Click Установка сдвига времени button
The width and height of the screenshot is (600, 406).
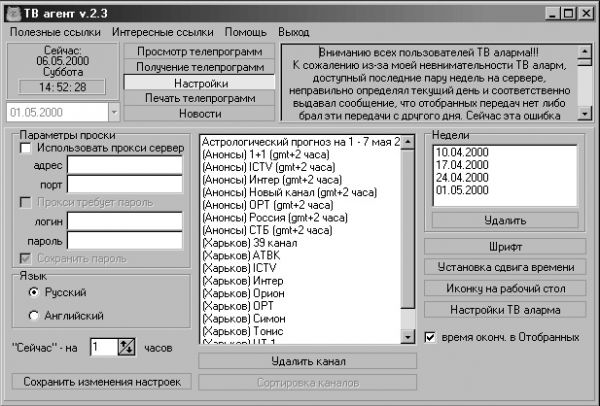pyautogui.click(x=505, y=267)
